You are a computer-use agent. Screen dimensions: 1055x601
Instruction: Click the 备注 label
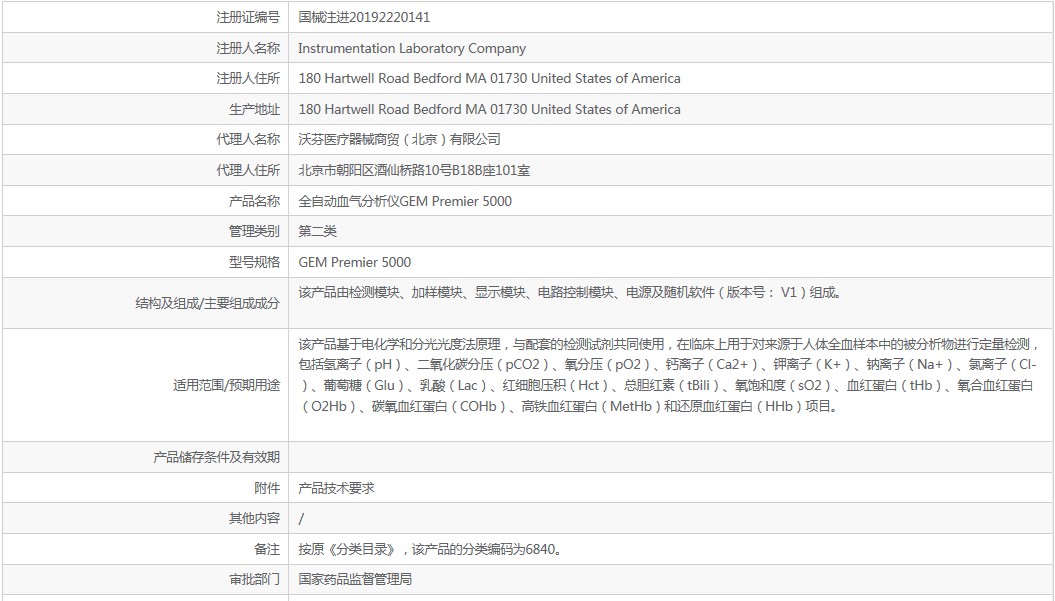click(267, 549)
